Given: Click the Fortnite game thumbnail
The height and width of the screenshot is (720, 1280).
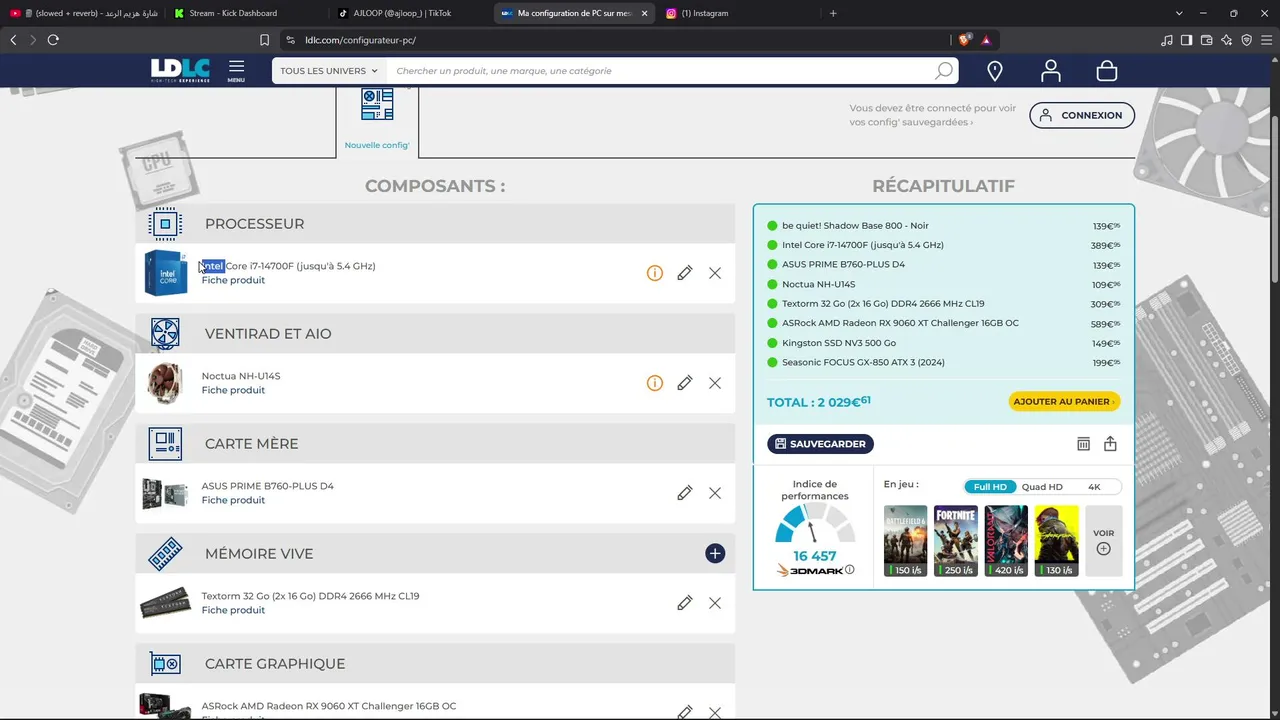Looking at the screenshot, I should pos(956,541).
